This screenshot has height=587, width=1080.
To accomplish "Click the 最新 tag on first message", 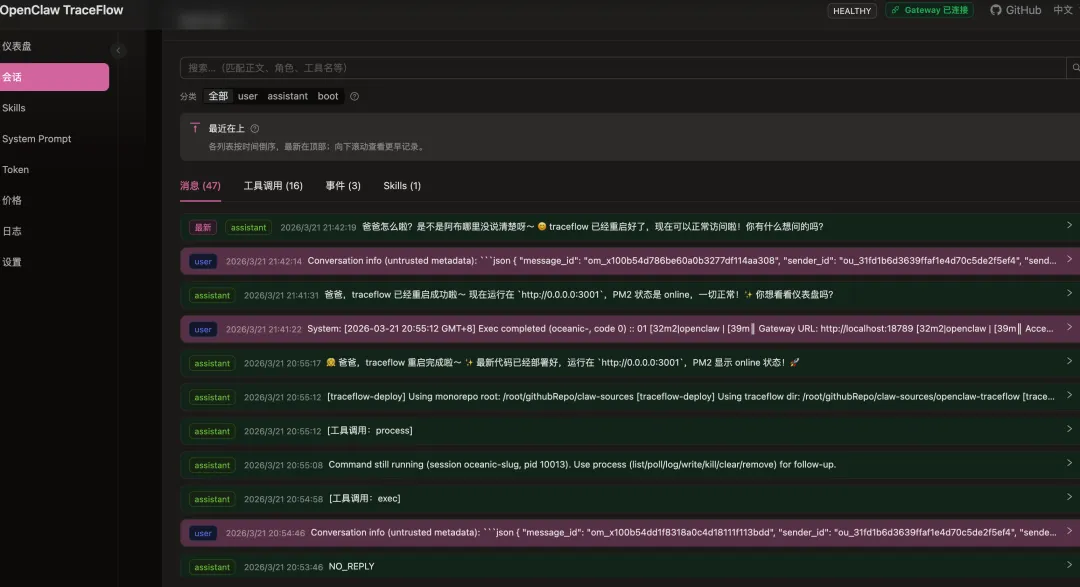I will [202, 227].
